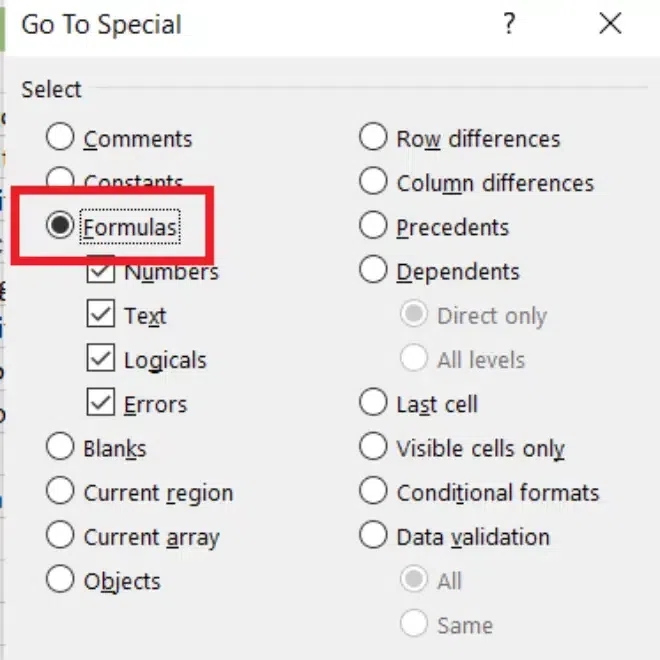Disable the Errors checkbox
Image resolution: width=660 pixels, height=660 pixels.
click(x=100, y=403)
